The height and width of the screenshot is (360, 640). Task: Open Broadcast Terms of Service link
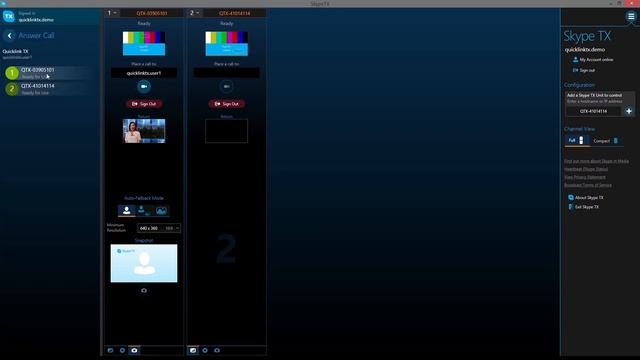pyautogui.click(x=588, y=185)
